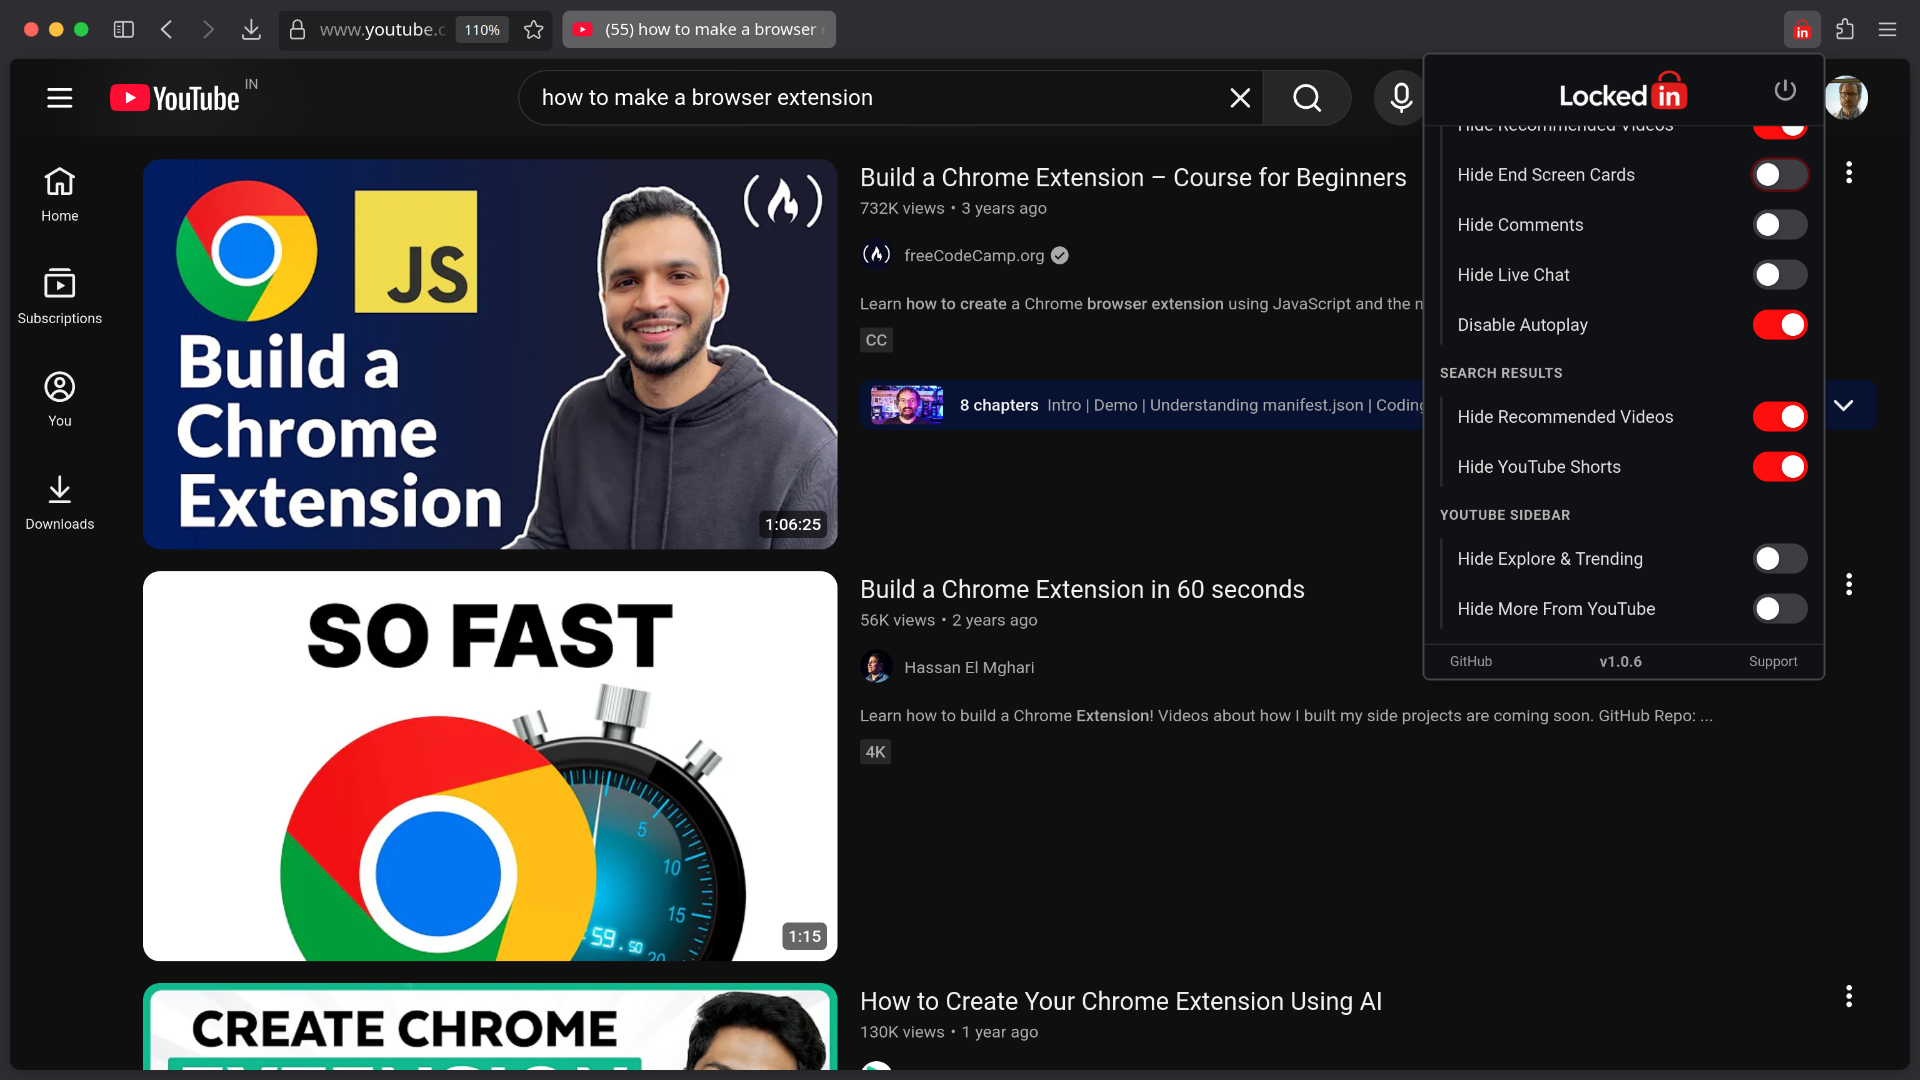Viewport: 1920px width, 1080px height.
Task: Open the 8 chapters list
Action: [x=998, y=405]
